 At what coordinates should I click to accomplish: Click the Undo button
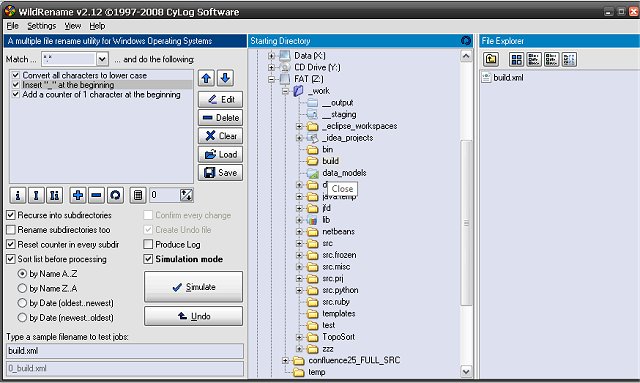coord(193,316)
